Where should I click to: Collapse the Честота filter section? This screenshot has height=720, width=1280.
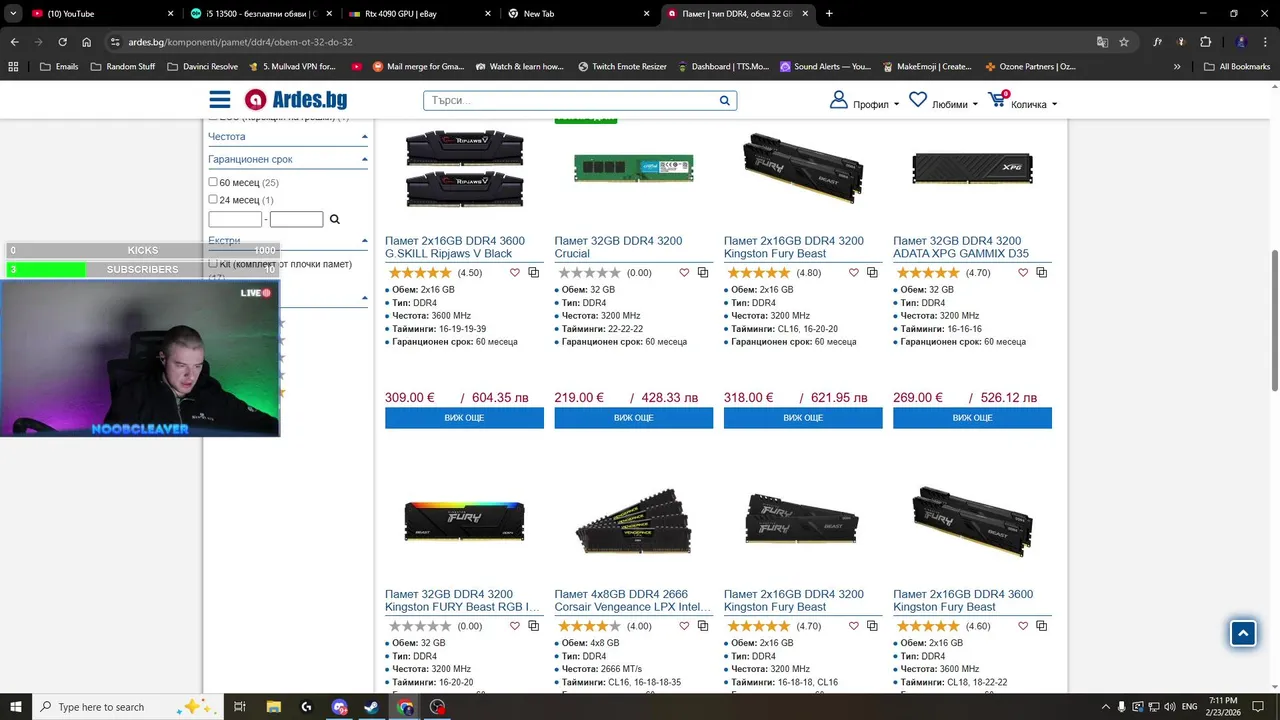click(364, 137)
